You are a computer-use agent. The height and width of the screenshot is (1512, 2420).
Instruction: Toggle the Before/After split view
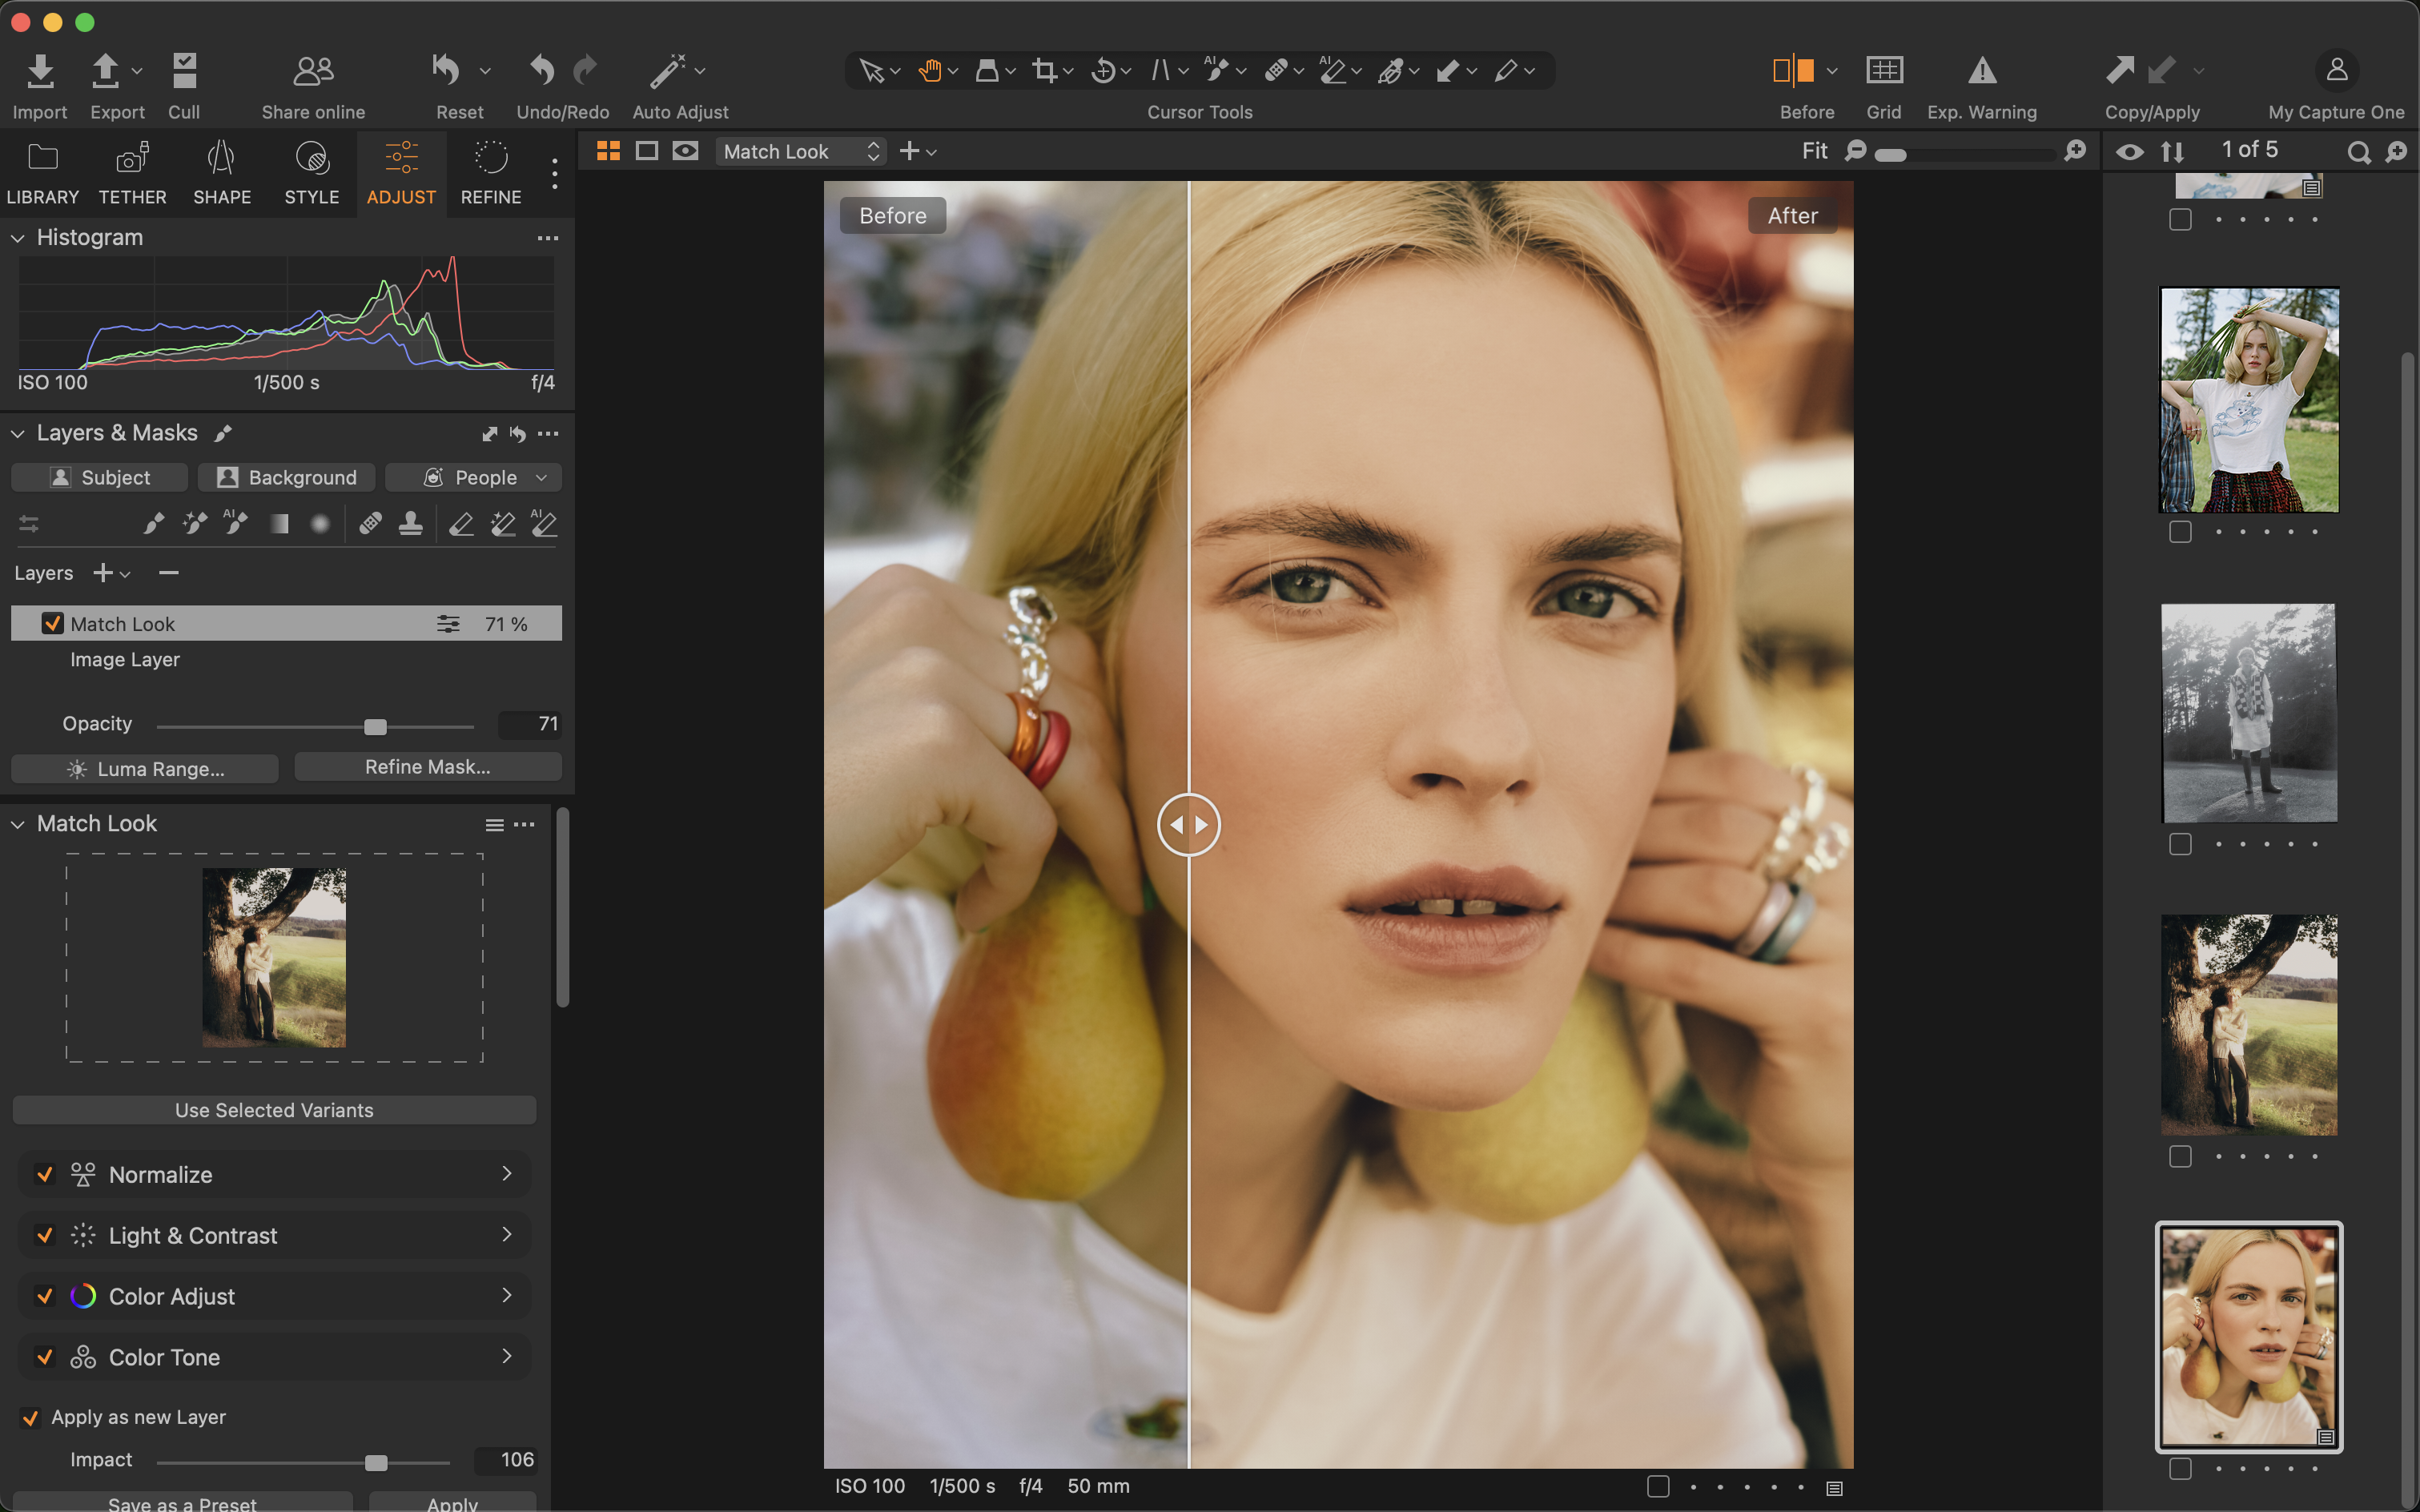[1794, 71]
